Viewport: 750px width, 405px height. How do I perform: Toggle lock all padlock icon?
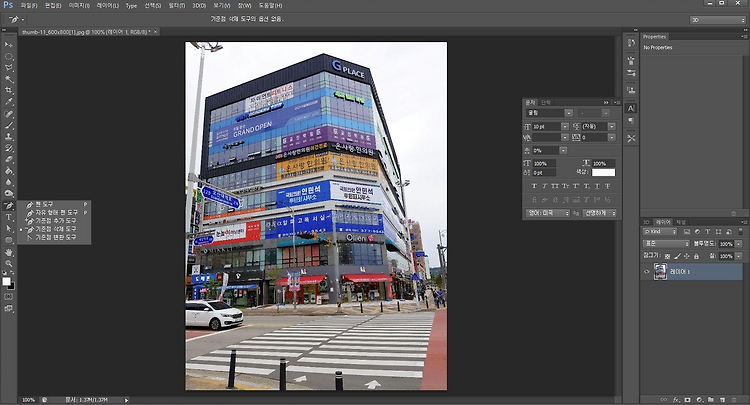tap(696, 256)
